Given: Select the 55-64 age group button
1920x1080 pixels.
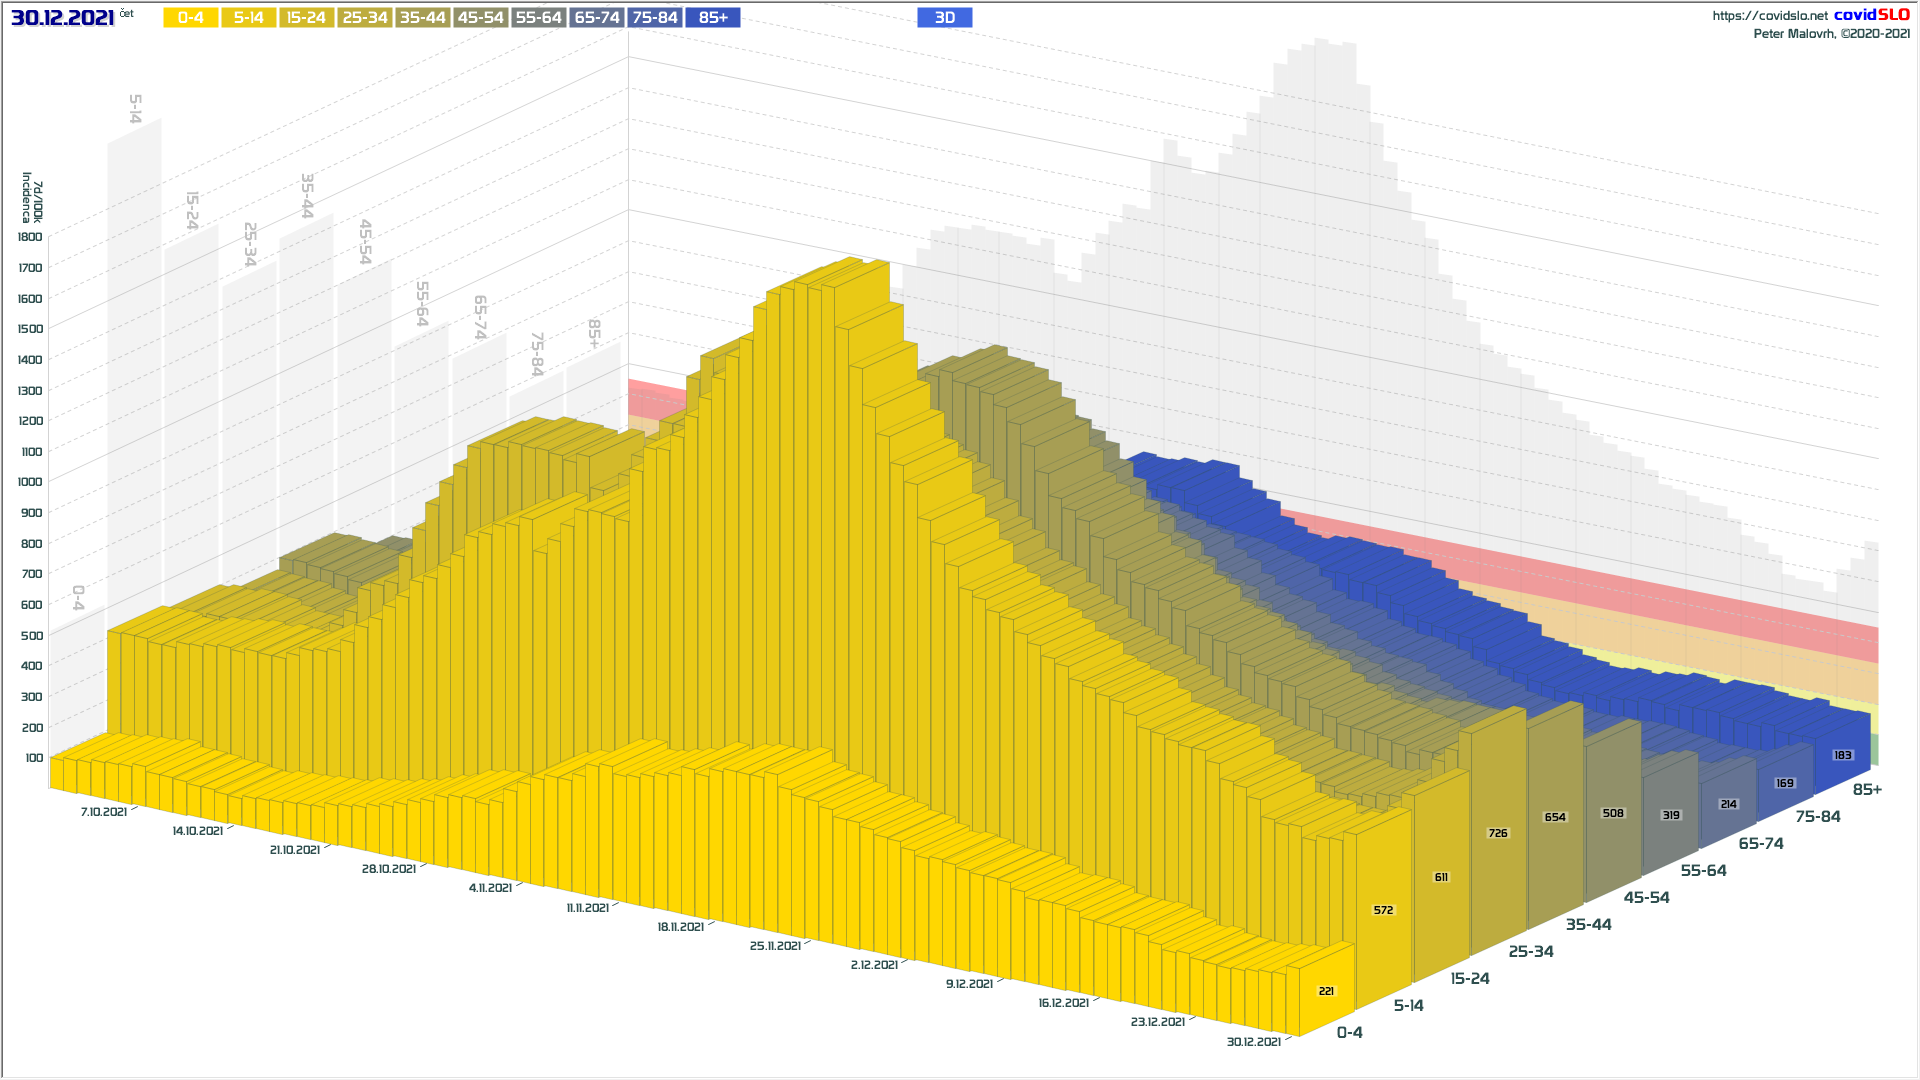Looking at the screenshot, I should pos(538,18).
